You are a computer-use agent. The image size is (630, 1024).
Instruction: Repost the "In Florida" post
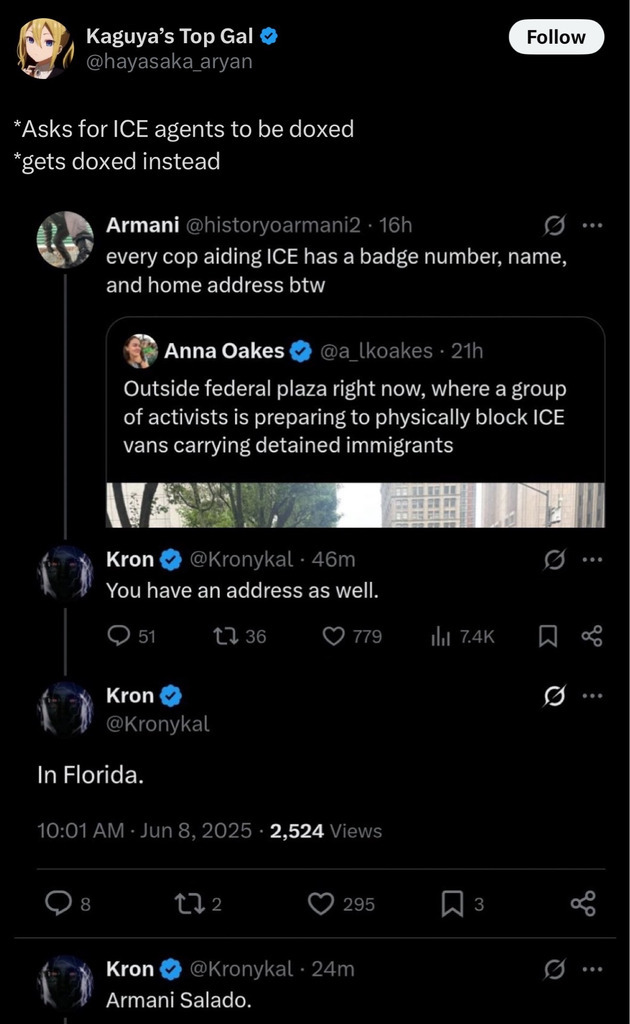pyautogui.click(x=186, y=904)
